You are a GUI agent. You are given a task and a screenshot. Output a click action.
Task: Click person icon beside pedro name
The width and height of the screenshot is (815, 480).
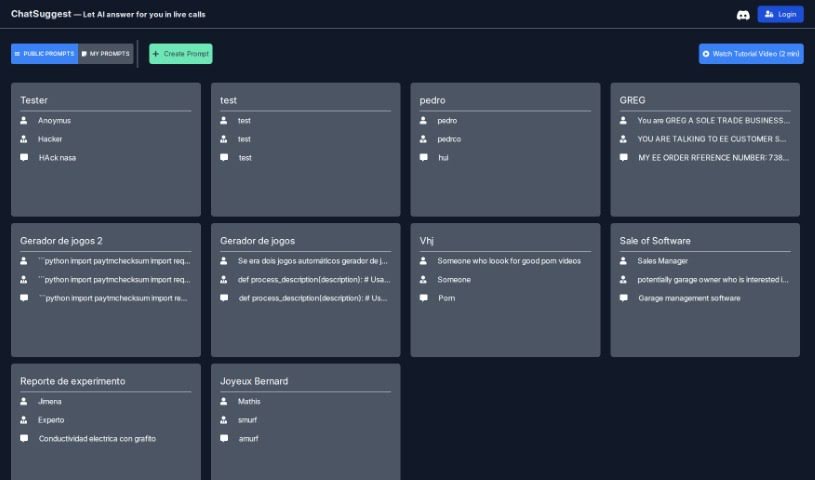[423, 120]
